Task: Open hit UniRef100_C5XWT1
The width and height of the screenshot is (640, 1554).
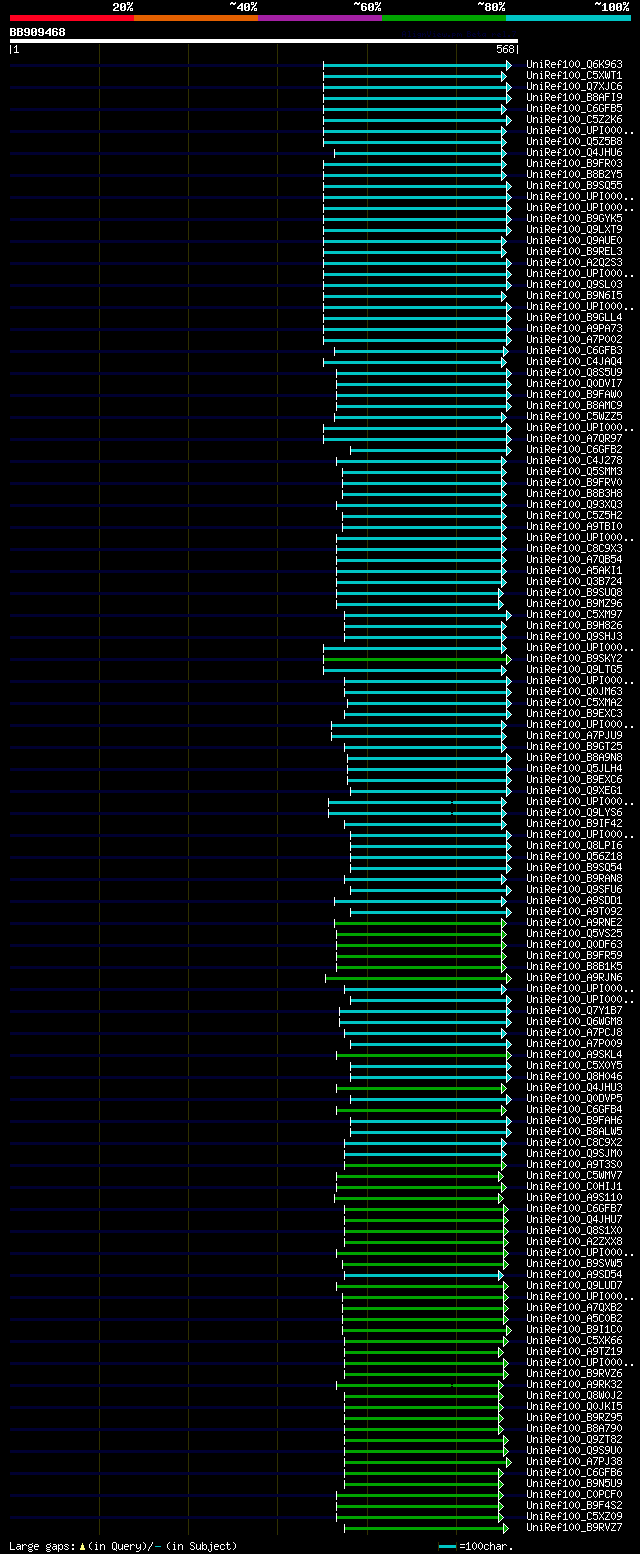Action: [574, 76]
